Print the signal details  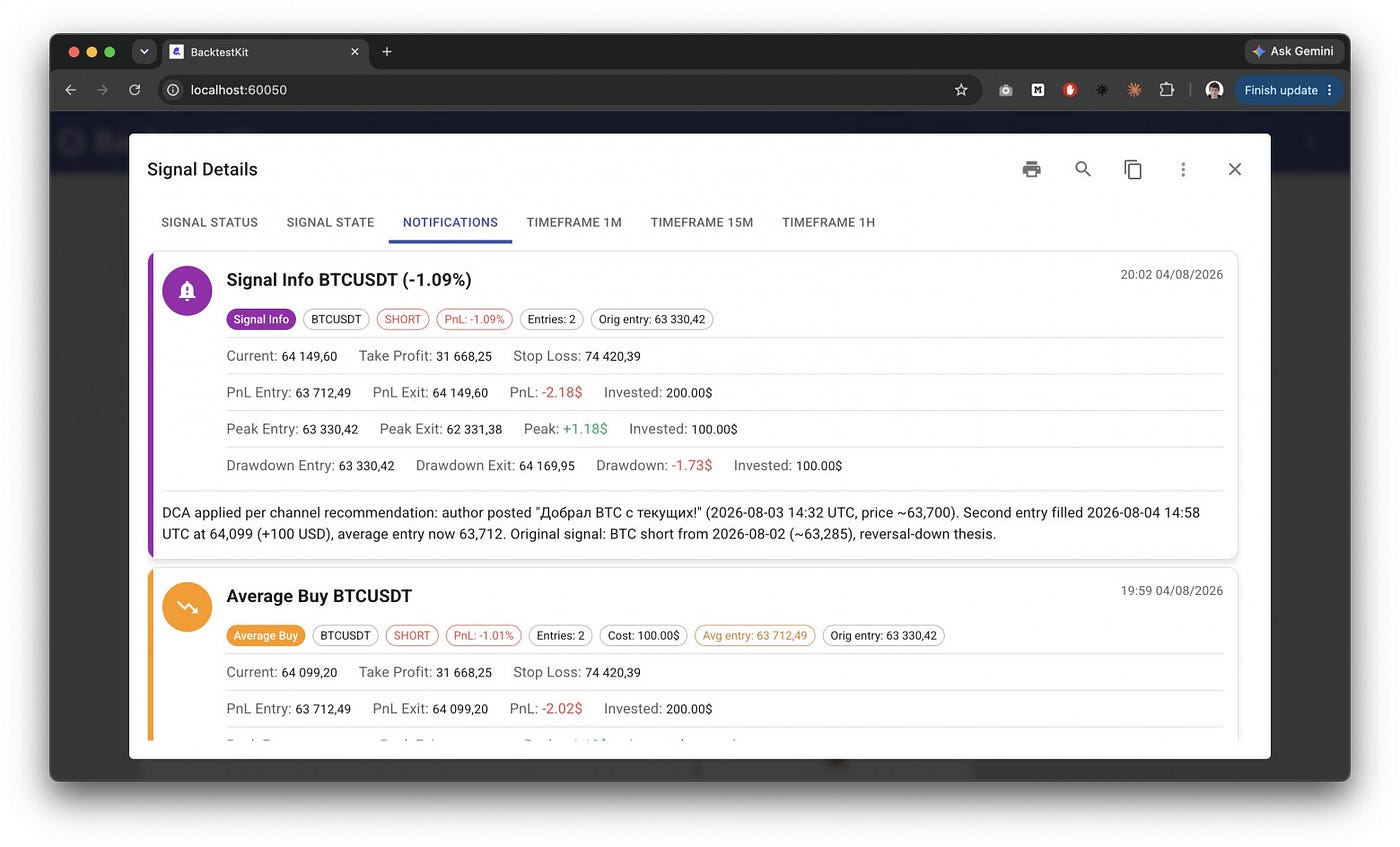point(1032,169)
